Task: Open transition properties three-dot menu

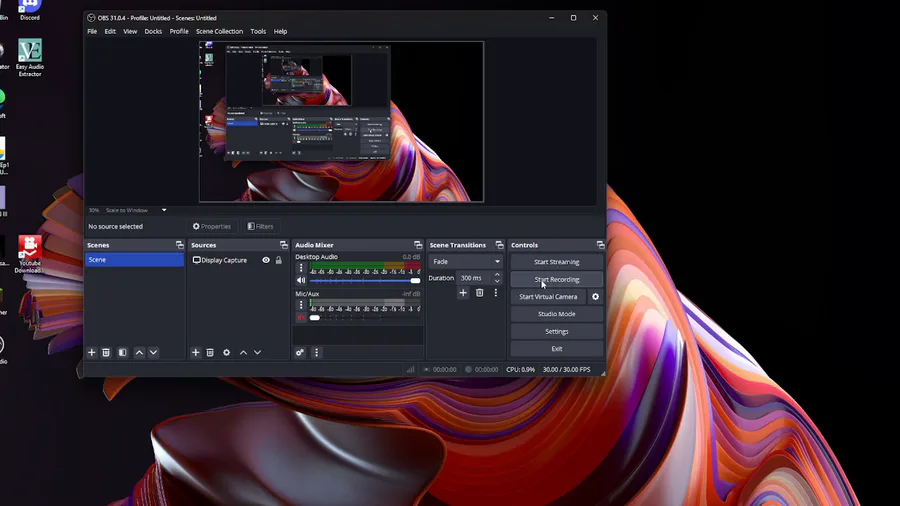Action: (496, 293)
